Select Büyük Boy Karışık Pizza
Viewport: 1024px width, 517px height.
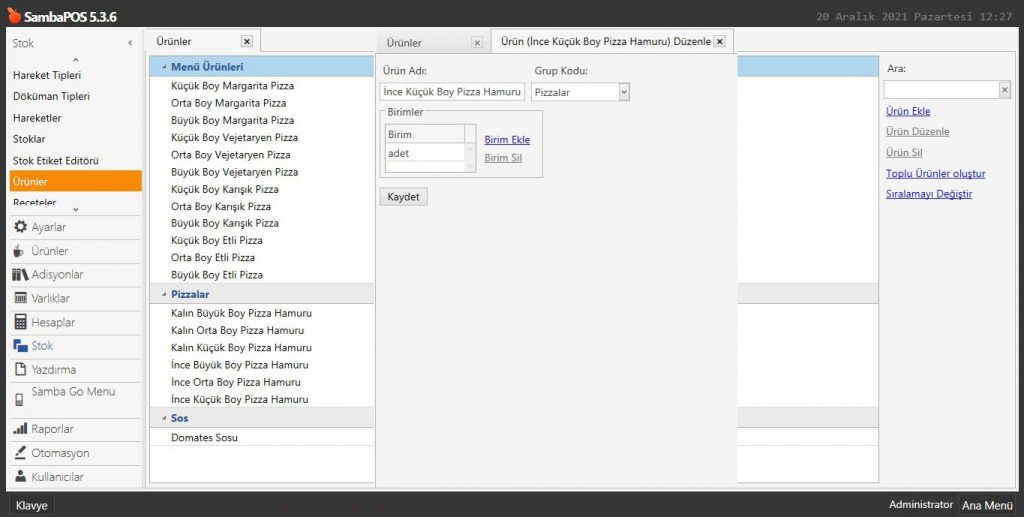pyautogui.click(x=225, y=223)
